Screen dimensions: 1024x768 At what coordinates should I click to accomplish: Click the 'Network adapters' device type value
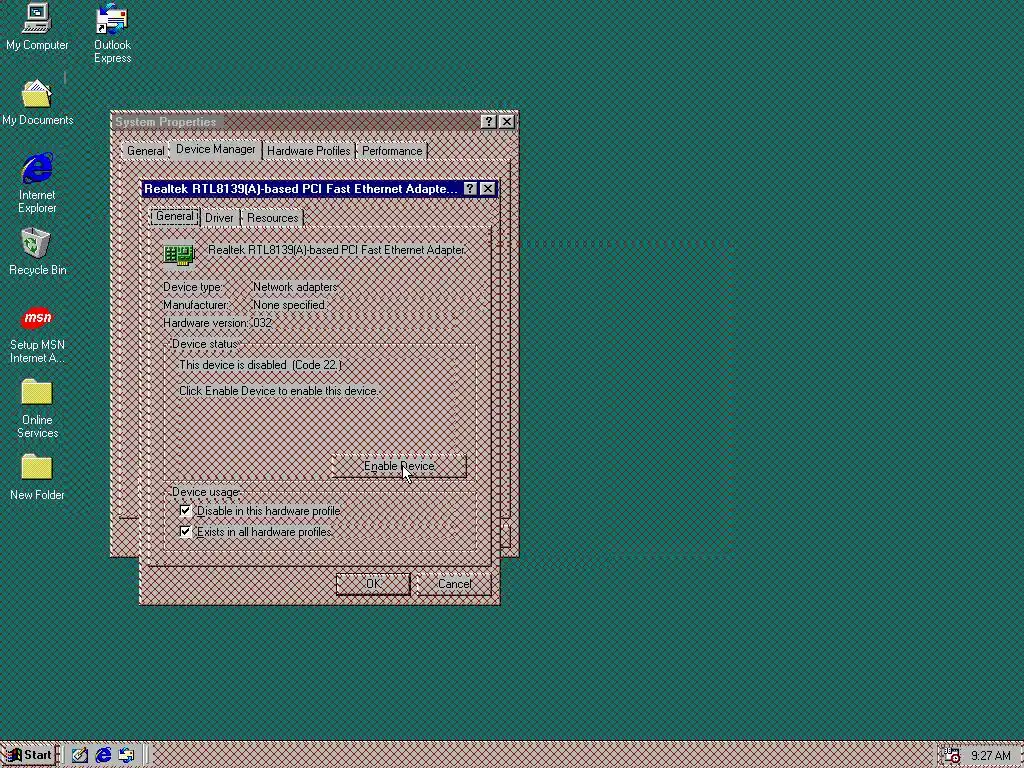pos(295,287)
